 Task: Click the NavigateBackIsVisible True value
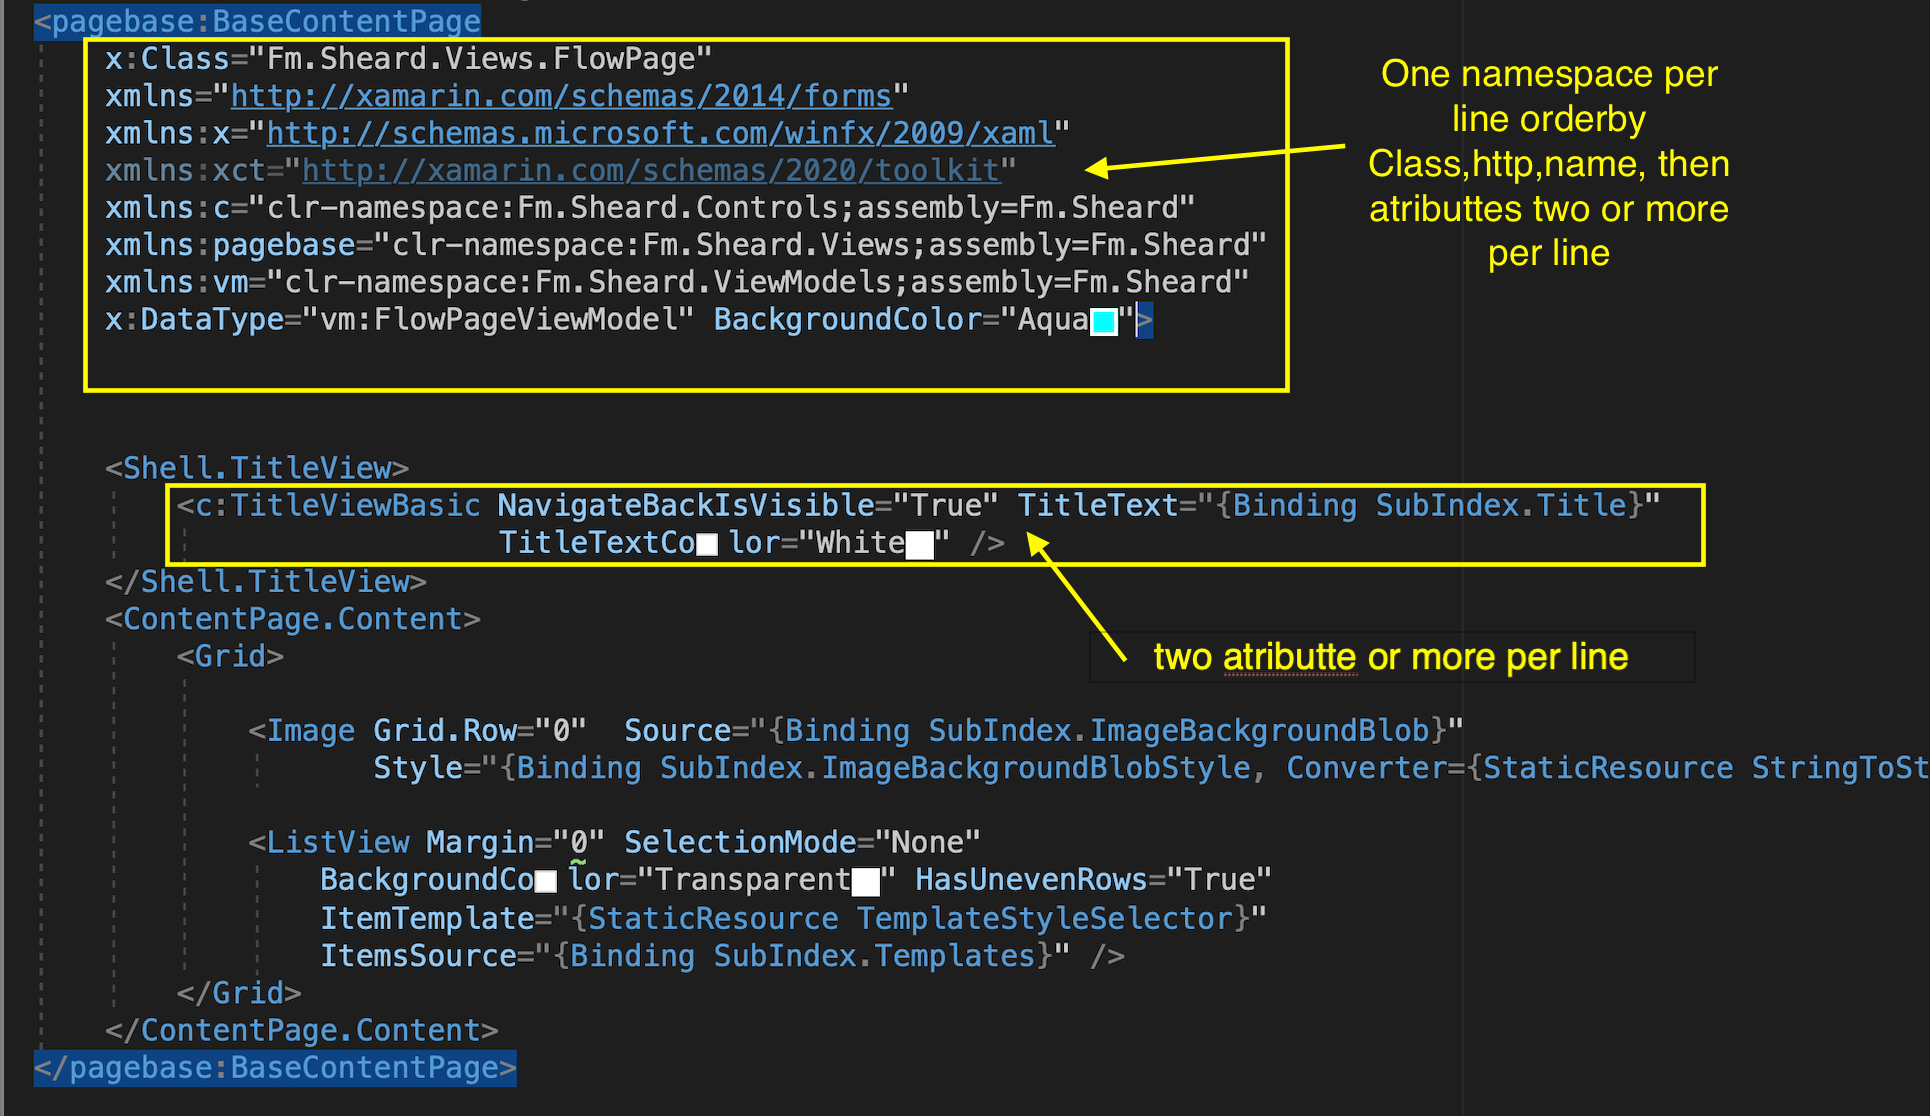tap(952, 505)
